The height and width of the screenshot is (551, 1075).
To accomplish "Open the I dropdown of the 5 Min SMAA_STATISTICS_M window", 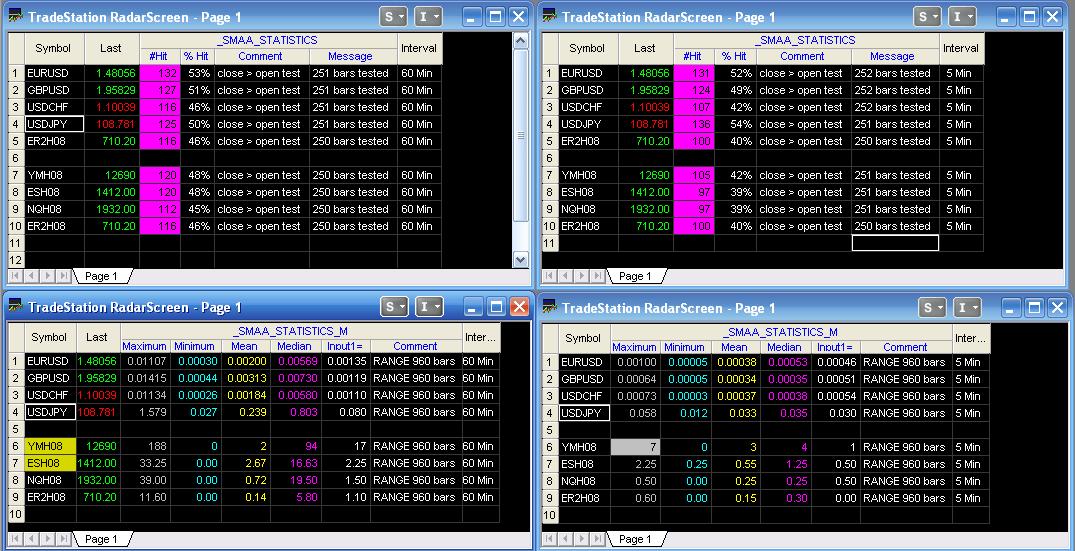I will [x=967, y=308].
